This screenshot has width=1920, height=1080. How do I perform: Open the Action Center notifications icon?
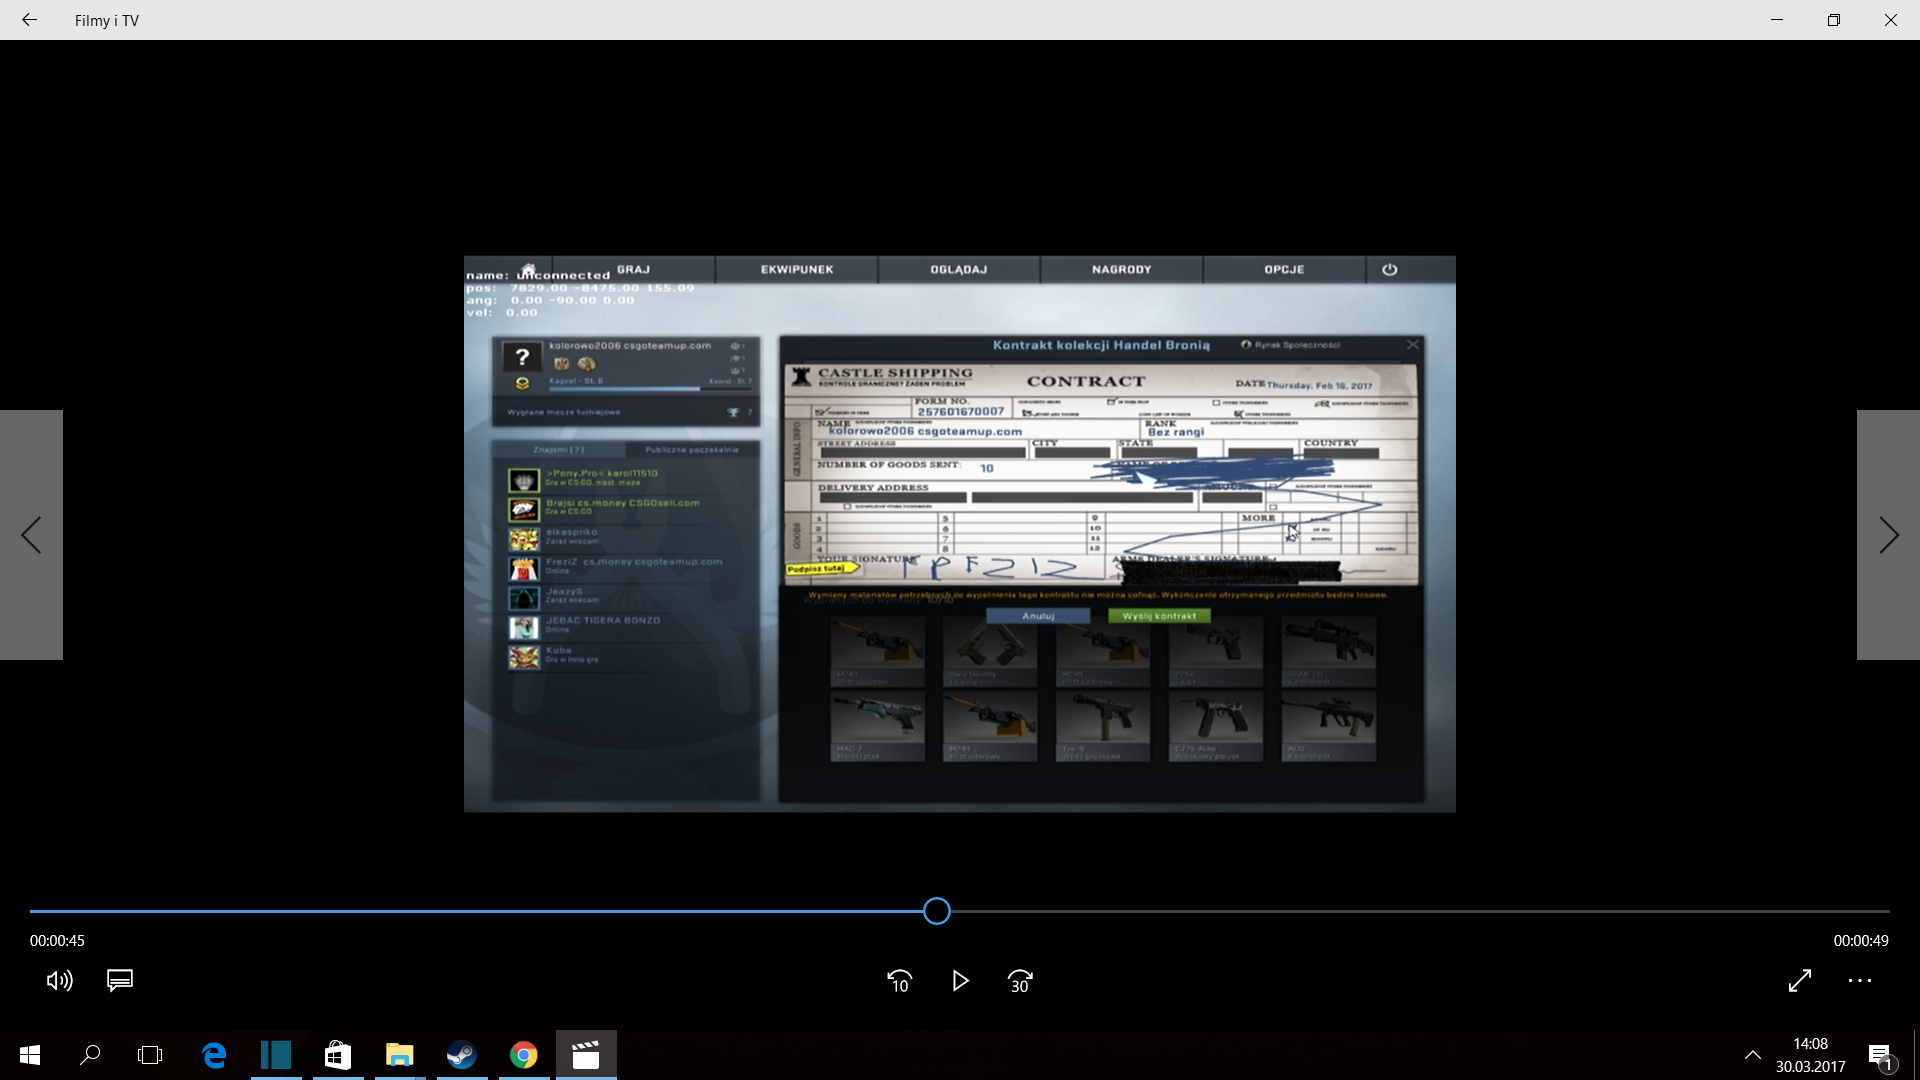tap(1879, 1055)
